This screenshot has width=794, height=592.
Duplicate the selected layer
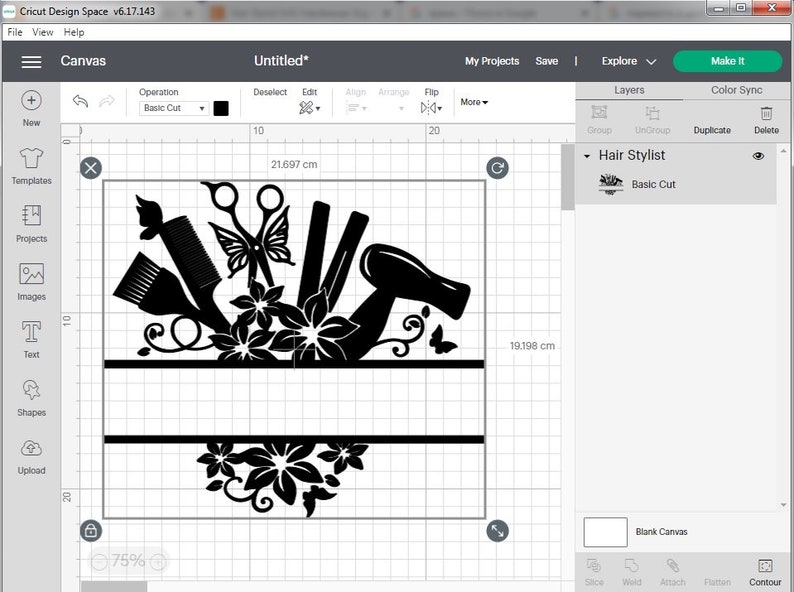click(x=712, y=130)
